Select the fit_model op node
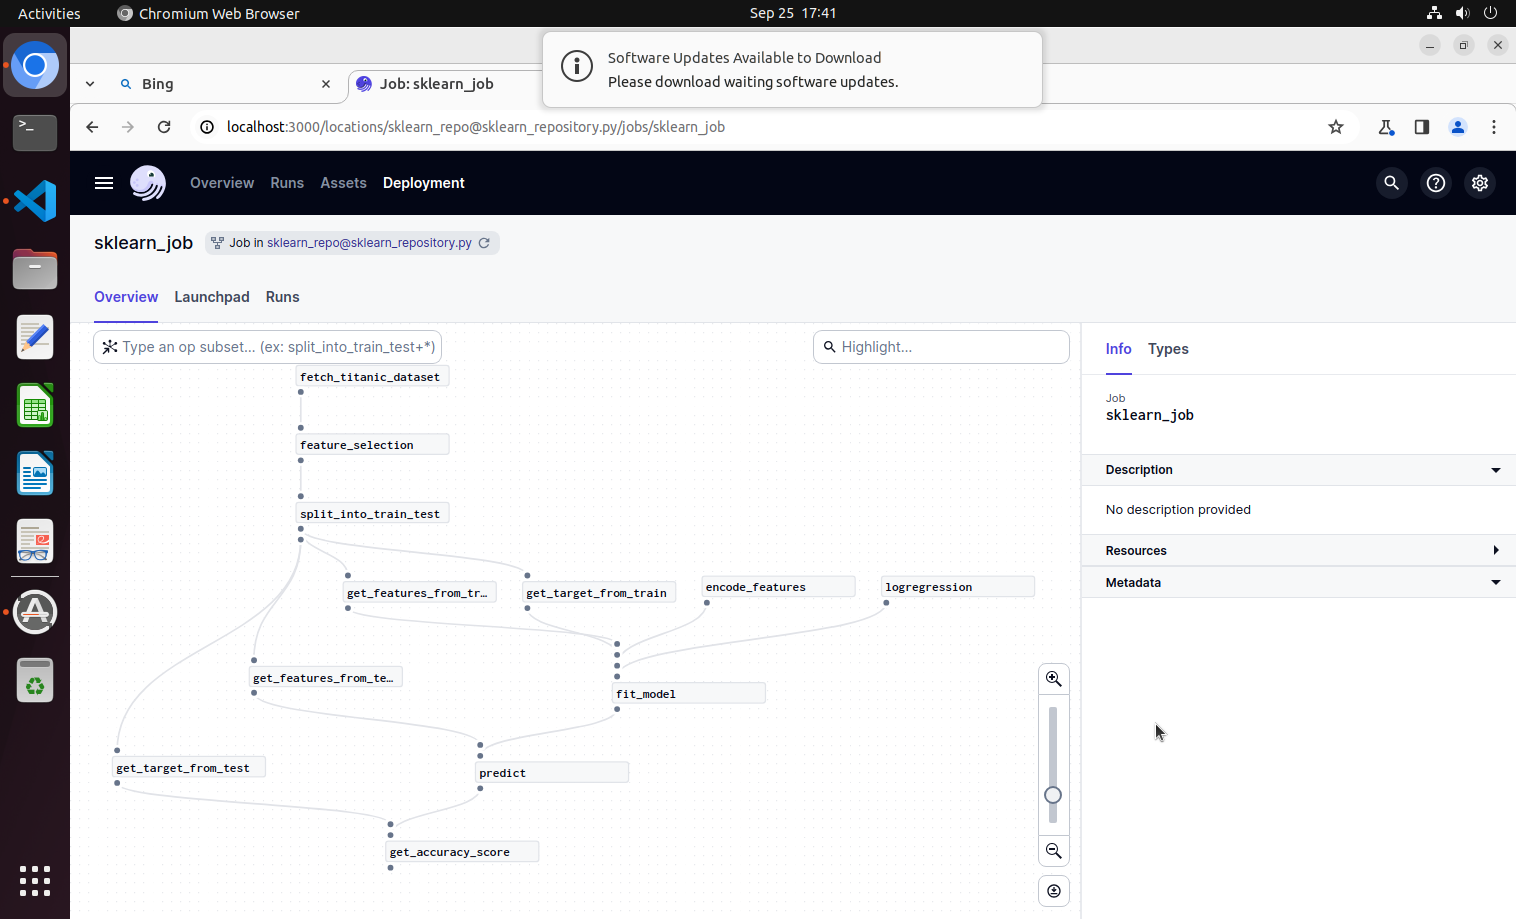This screenshot has height=919, width=1516. (x=688, y=694)
